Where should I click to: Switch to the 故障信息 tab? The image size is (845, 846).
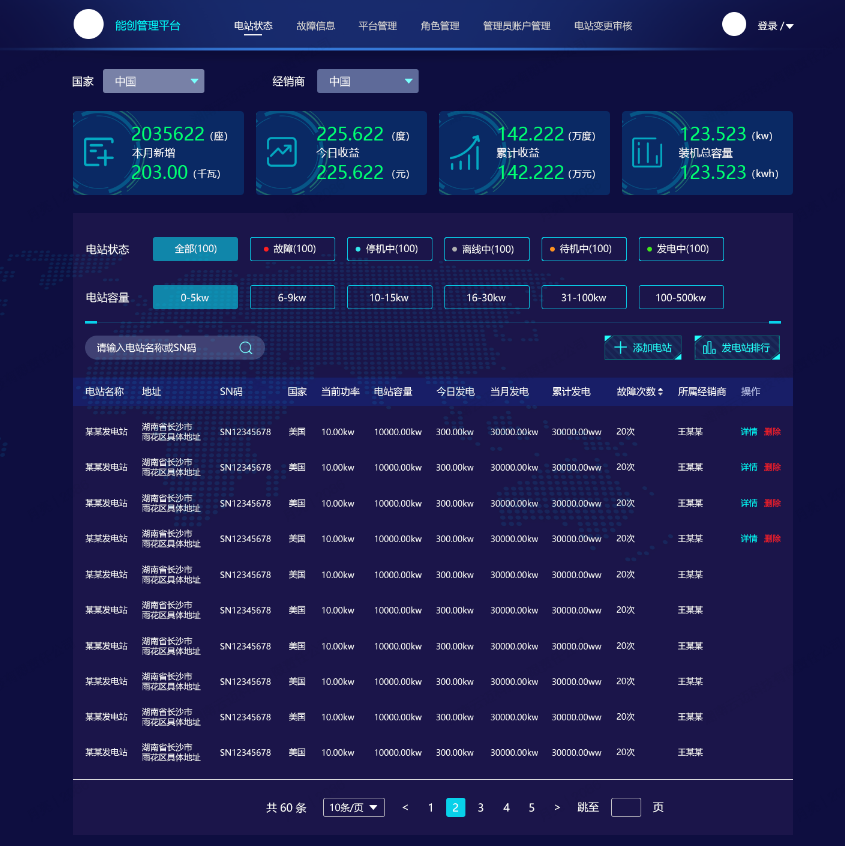click(x=316, y=26)
